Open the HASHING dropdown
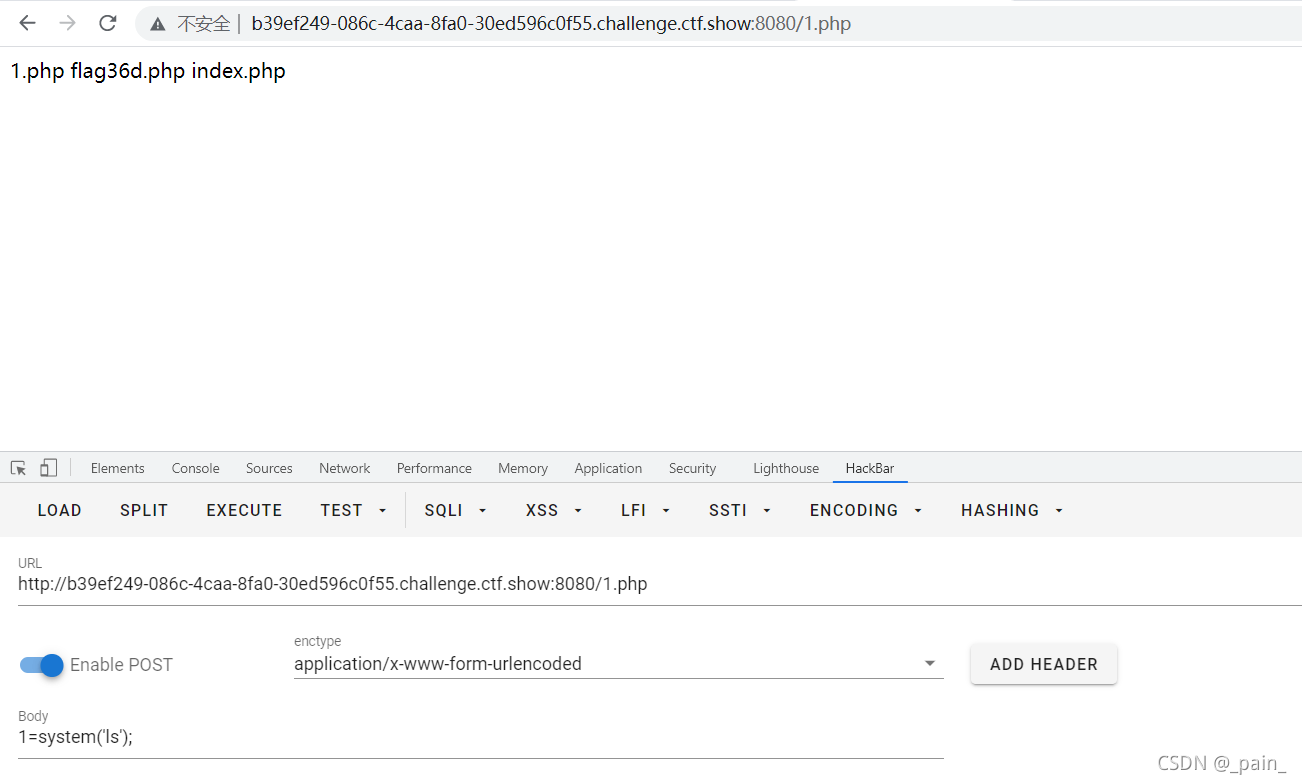 [1012, 510]
